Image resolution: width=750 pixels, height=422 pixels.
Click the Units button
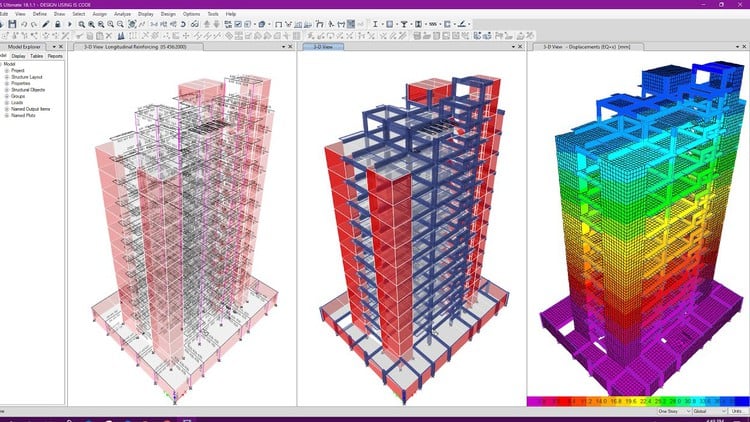tap(739, 410)
